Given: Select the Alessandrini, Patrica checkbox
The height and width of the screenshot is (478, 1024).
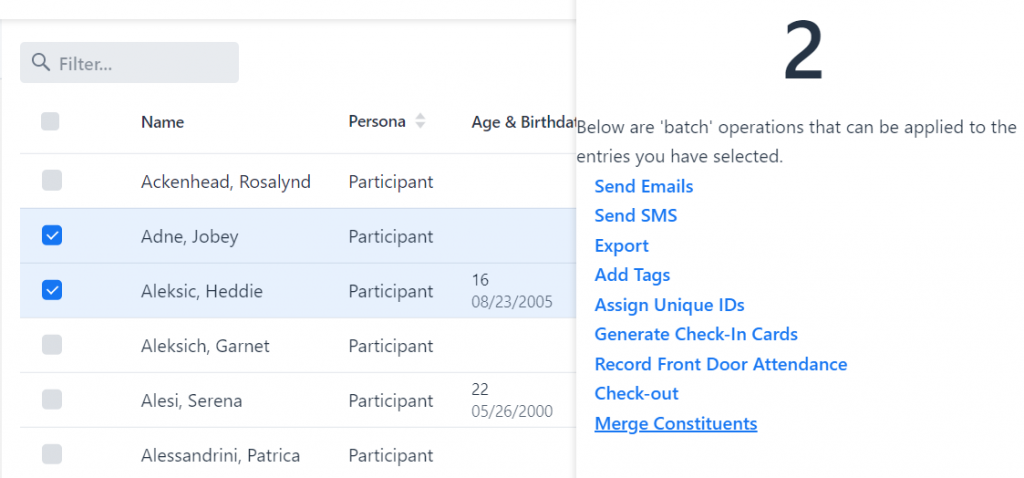Looking at the screenshot, I should 52,454.
